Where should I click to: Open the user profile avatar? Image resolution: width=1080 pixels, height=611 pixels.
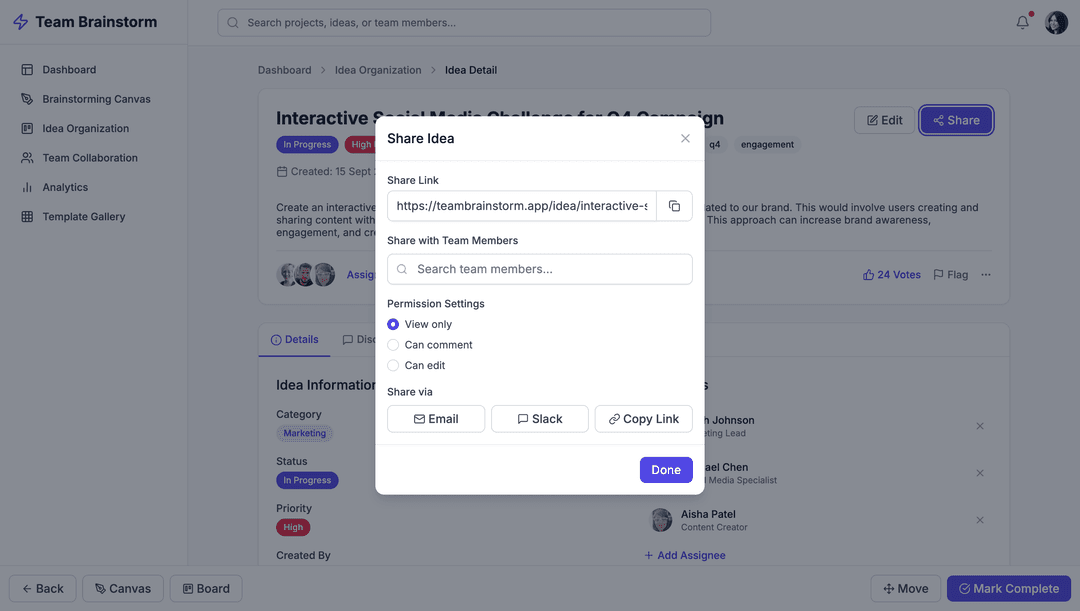pyautogui.click(x=1056, y=23)
